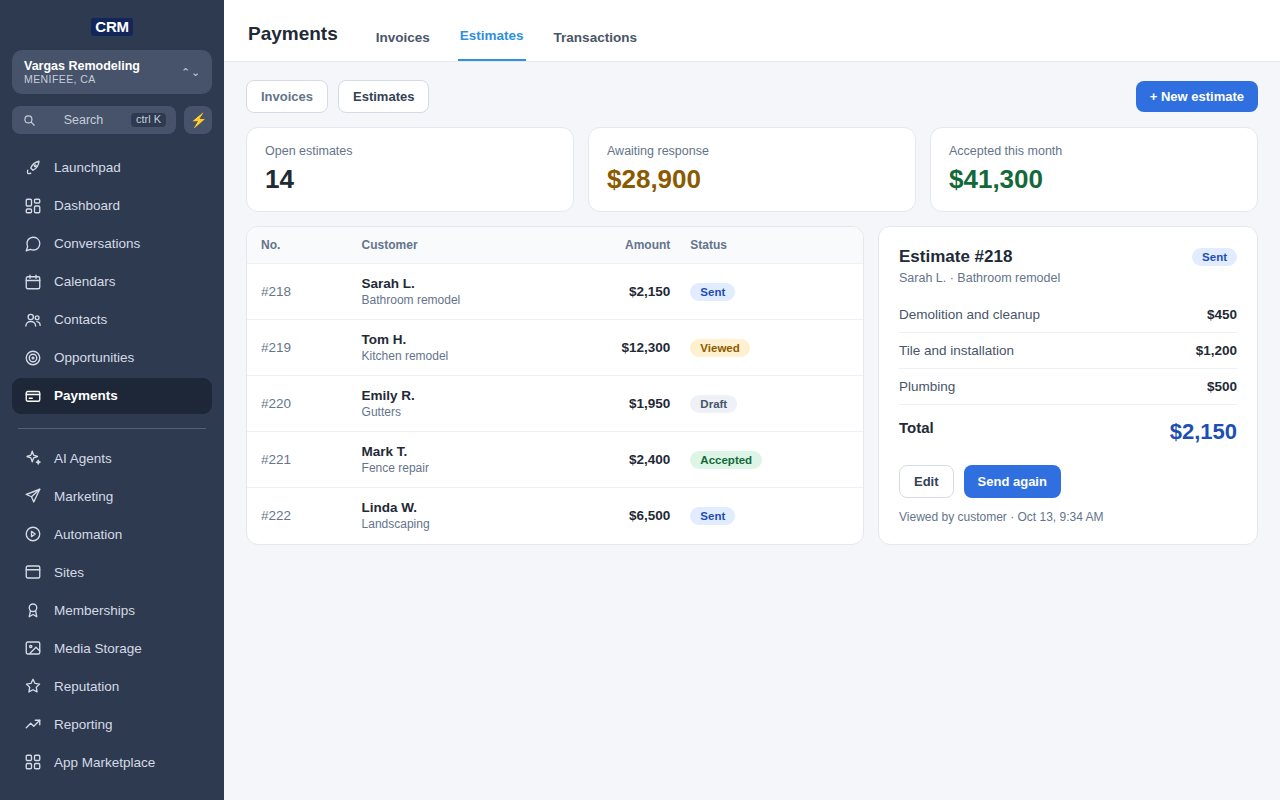Open the Dashboard grid icon
Viewport: 1280px width, 800px height.
33,206
